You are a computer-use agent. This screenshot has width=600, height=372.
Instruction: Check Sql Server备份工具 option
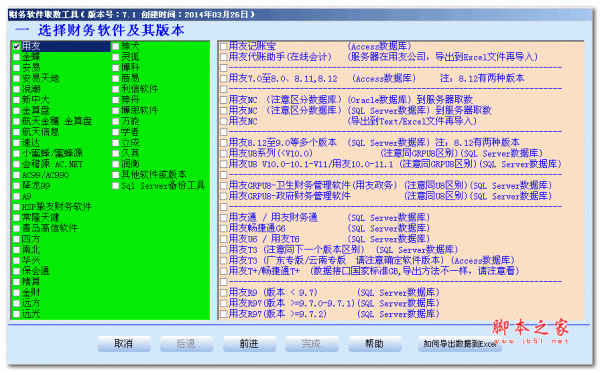(x=116, y=186)
